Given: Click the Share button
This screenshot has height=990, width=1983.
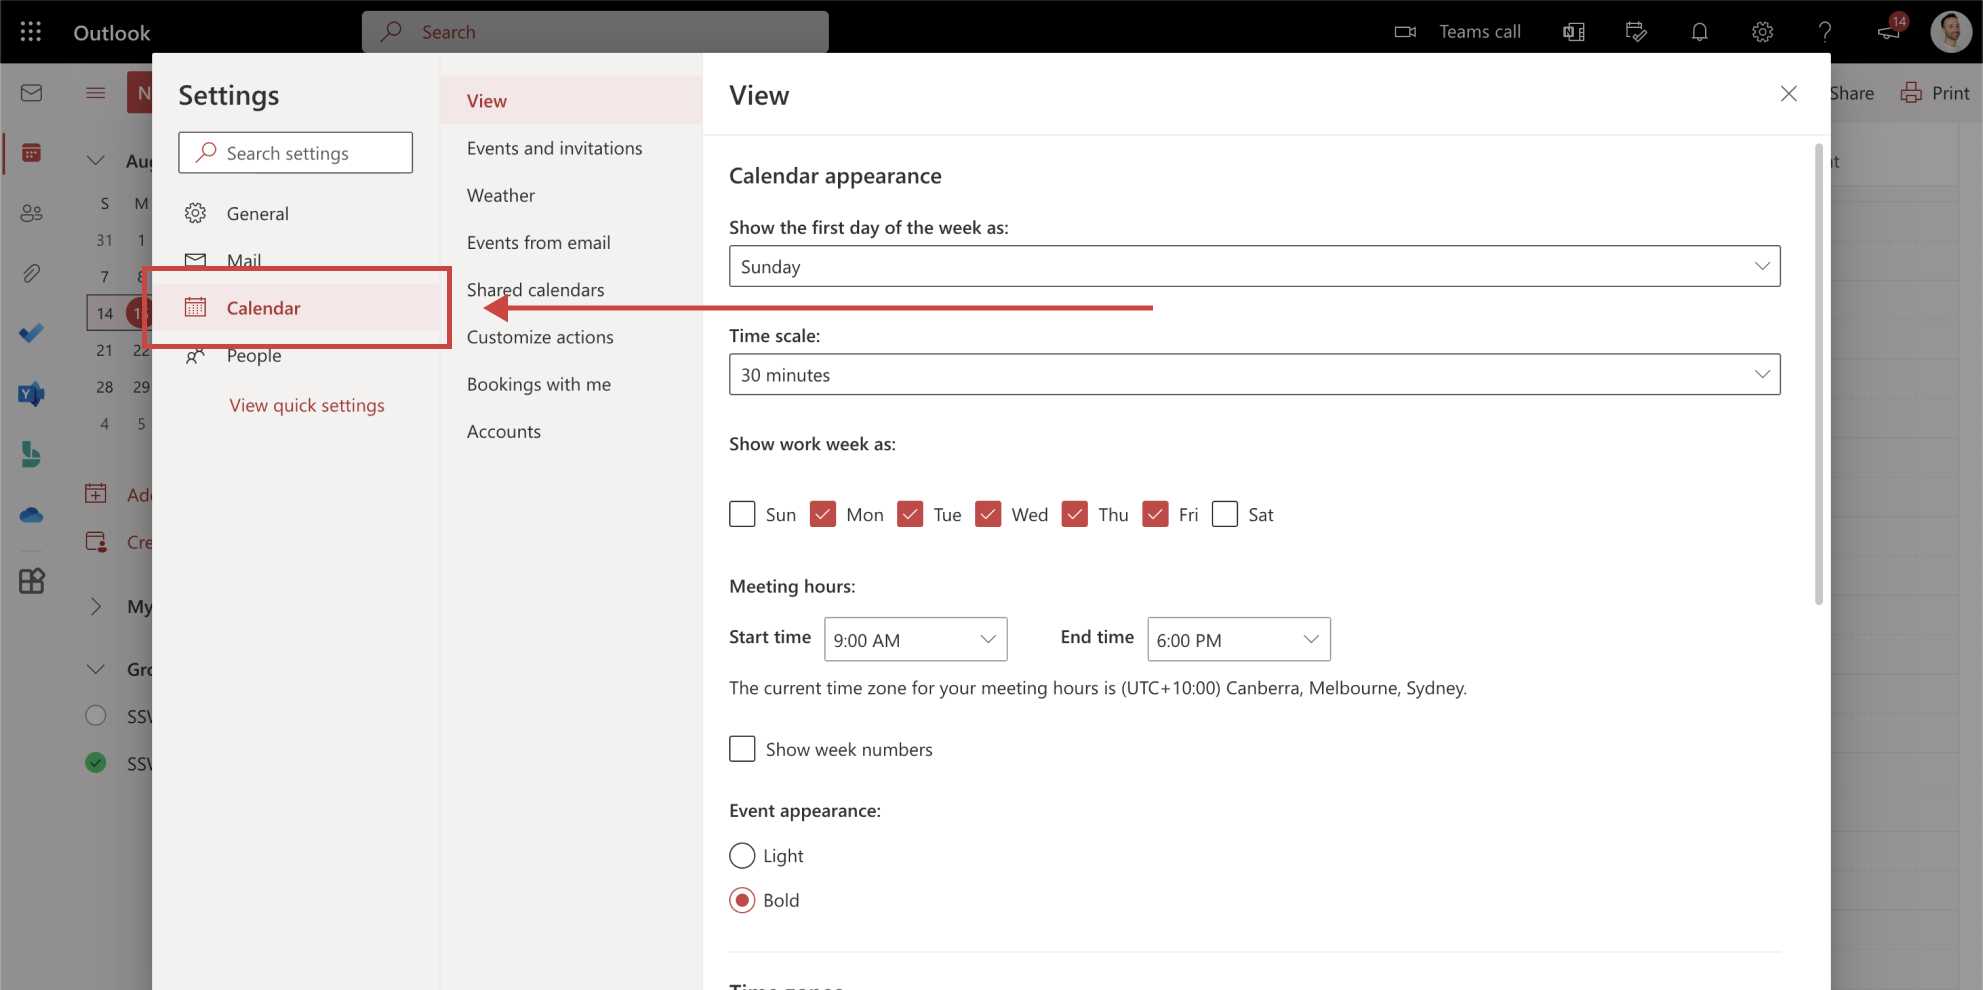Looking at the screenshot, I should tap(1851, 93).
